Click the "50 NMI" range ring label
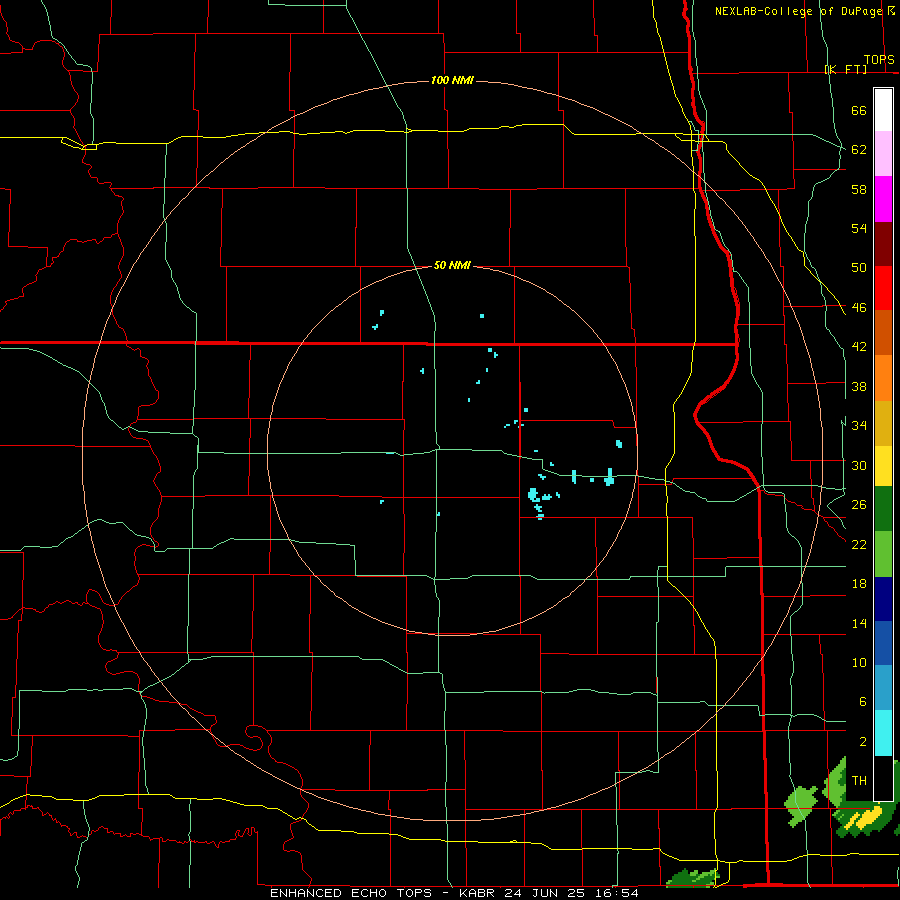The image size is (900, 900). [x=452, y=265]
